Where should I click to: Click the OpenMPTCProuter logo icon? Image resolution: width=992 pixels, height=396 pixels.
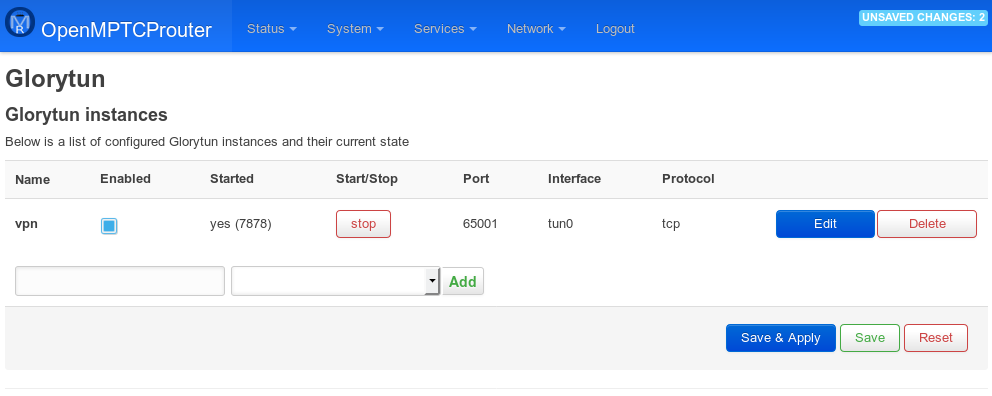[20, 23]
